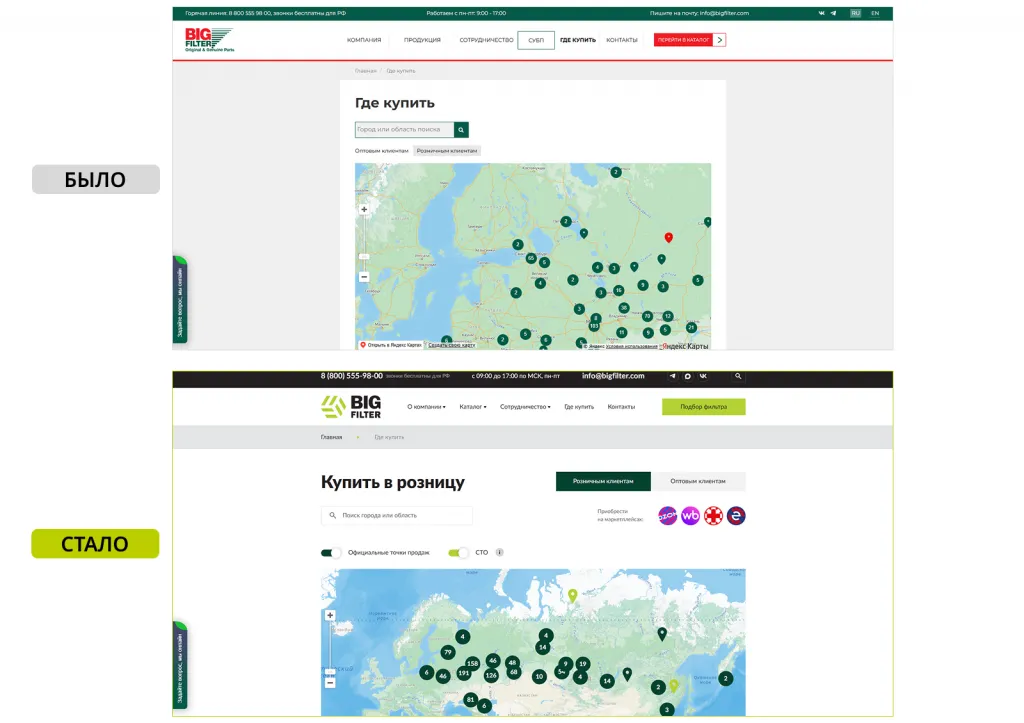Select the Розничным клиентам tab on new site
This screenshot has width=1024, height=723.
(603, 481)
